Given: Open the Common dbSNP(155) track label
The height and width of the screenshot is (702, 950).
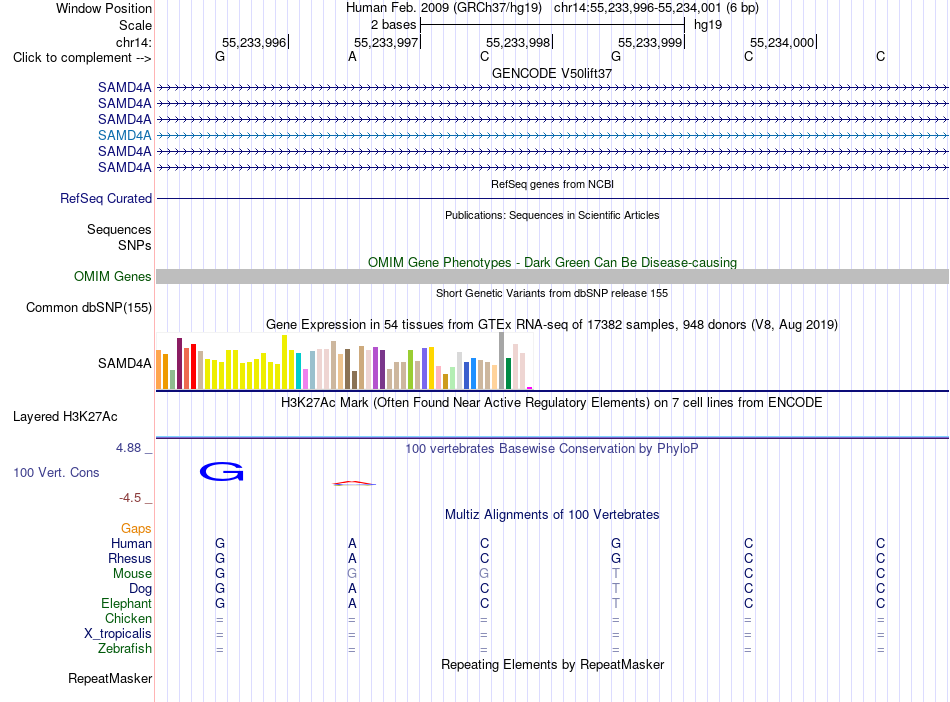Looking at the screenshot, I should (x=88, y=308).
